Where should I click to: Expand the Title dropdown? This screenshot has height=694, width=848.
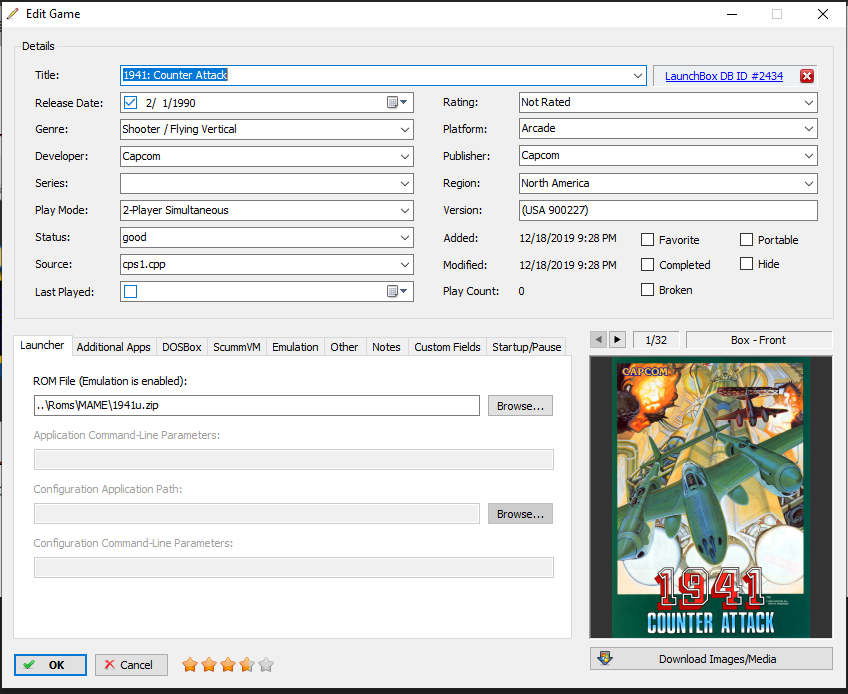[x=638, y=76]
